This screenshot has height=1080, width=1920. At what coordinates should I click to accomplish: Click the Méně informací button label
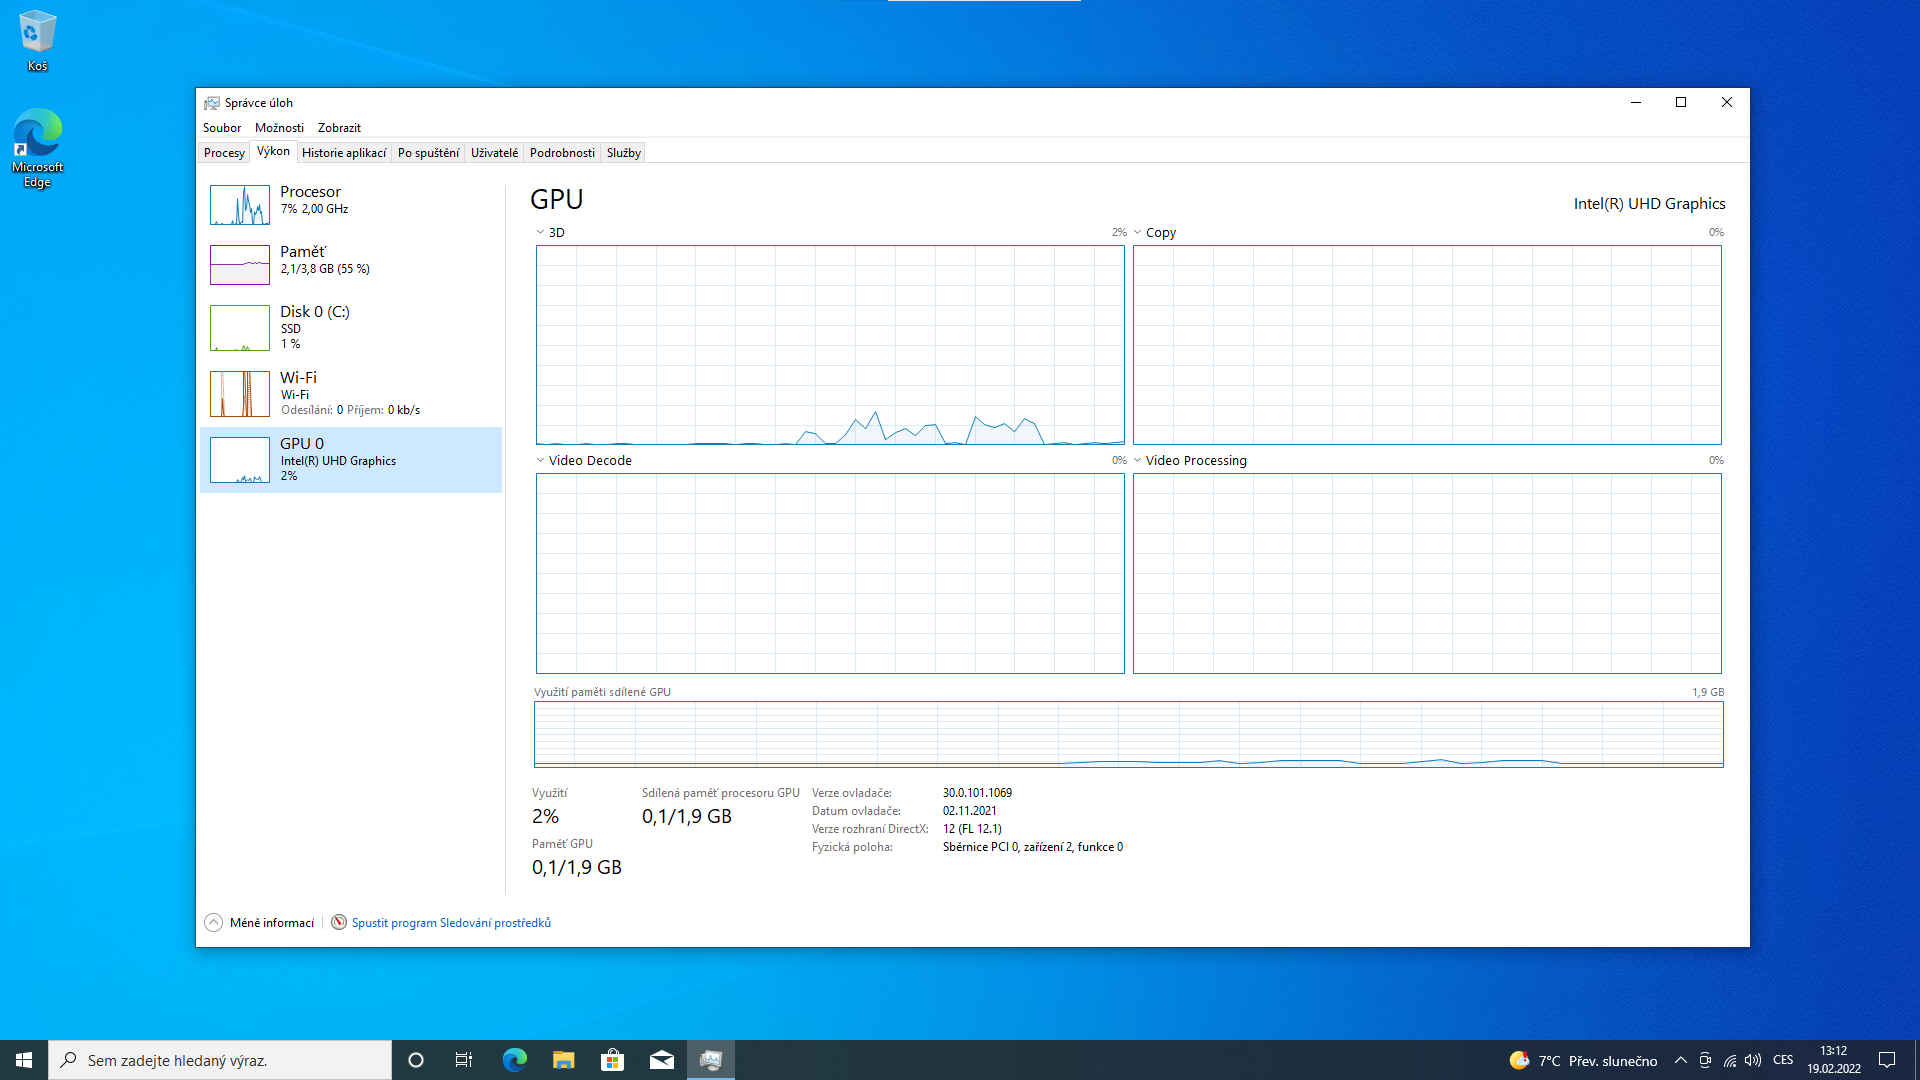point(272,922)
